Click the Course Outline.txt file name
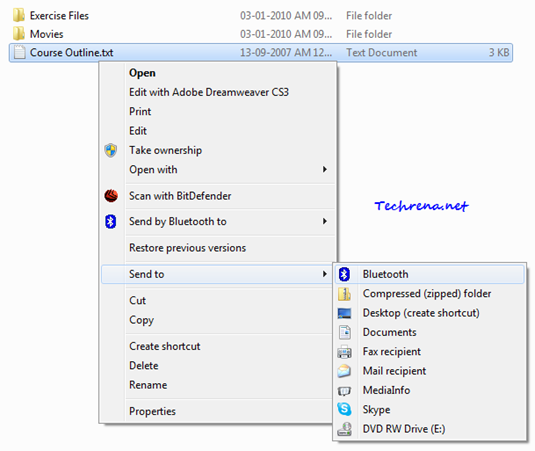Image resolution: width=535 pixels, height=451 pixels. coord(72,53)
